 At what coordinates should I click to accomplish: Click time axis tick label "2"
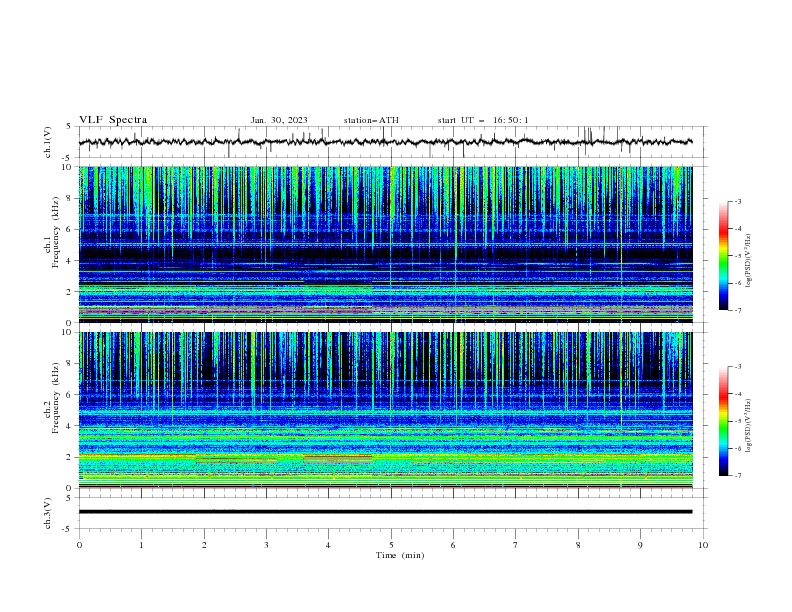pos(204,545)
